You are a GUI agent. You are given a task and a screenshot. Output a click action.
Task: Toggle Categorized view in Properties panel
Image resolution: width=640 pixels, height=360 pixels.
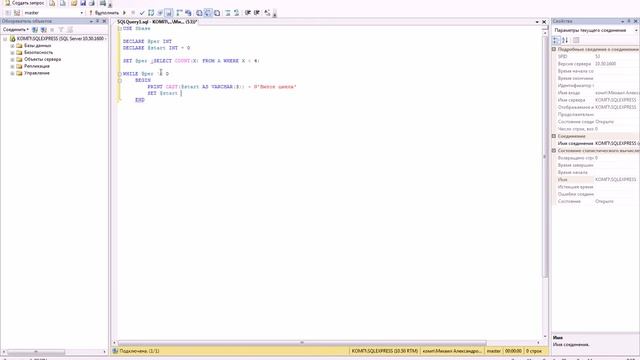click(556, 40)
